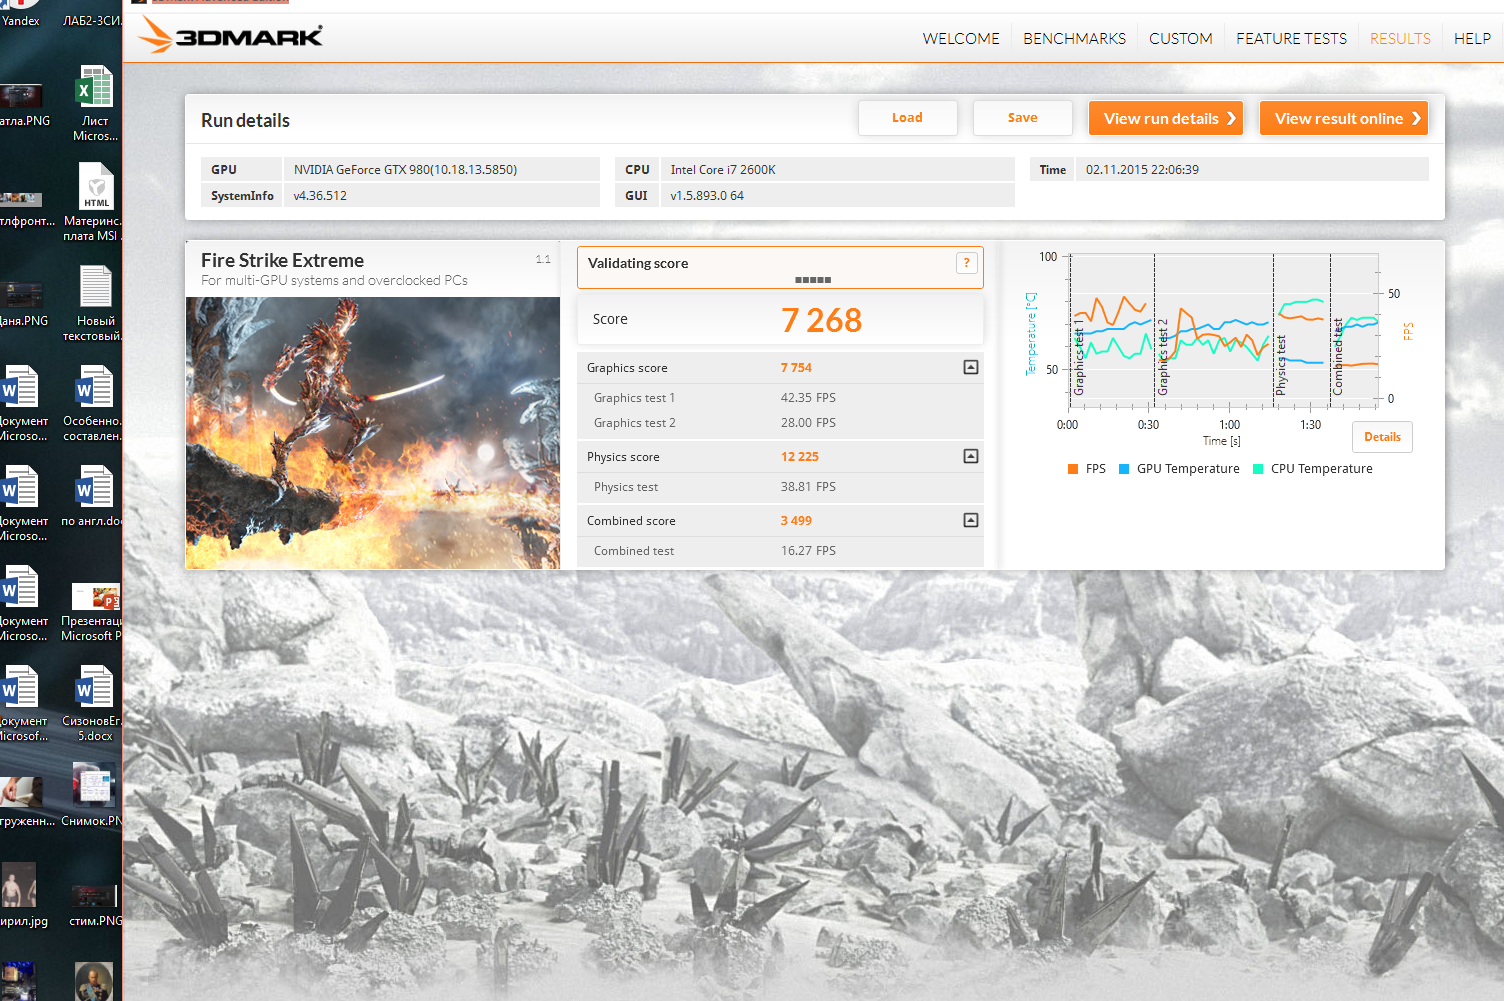
Task: Open chart Details button
Action: (1382, 437)
